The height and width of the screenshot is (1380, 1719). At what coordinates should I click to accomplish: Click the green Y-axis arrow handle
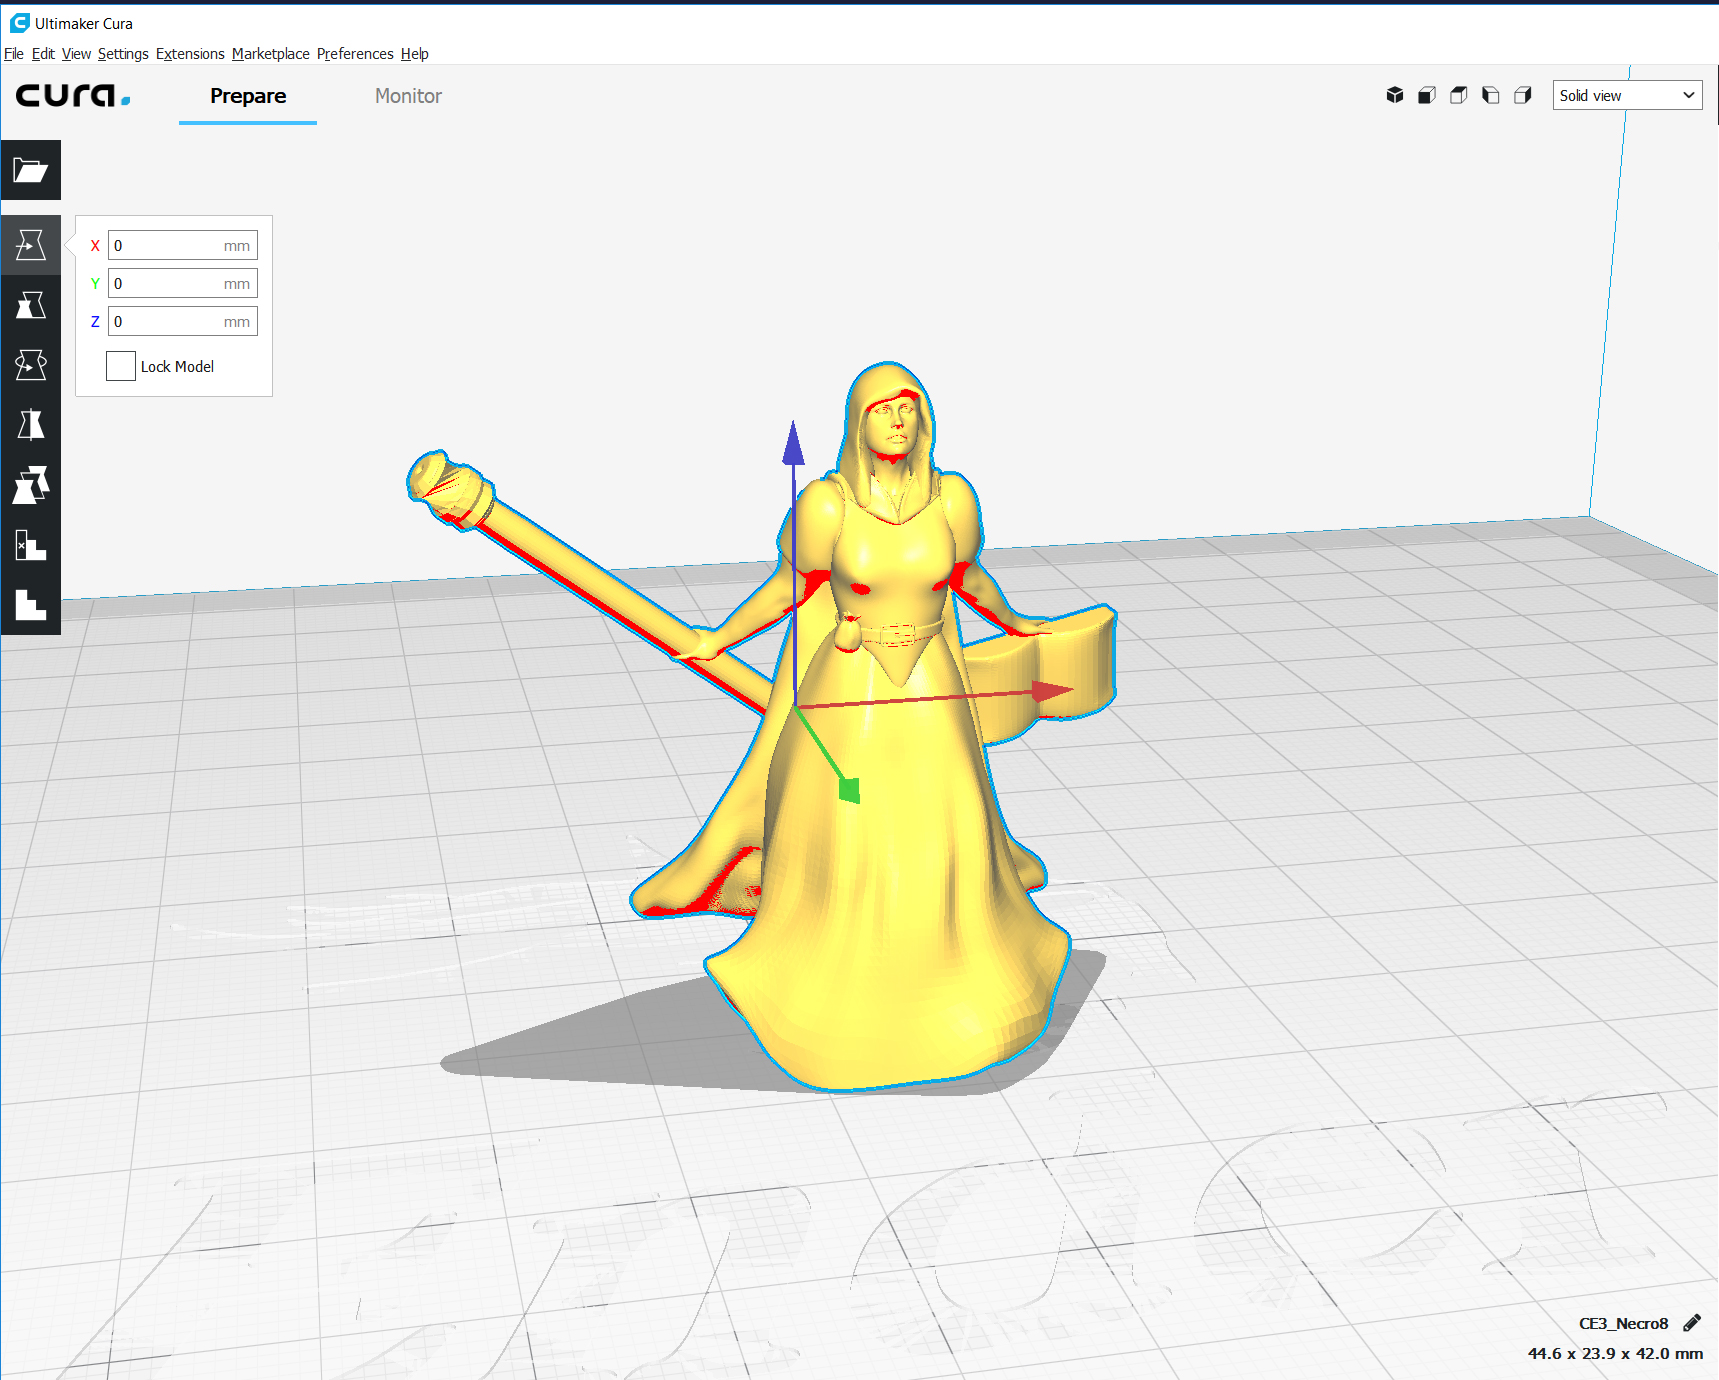click(x=849, y=790)
